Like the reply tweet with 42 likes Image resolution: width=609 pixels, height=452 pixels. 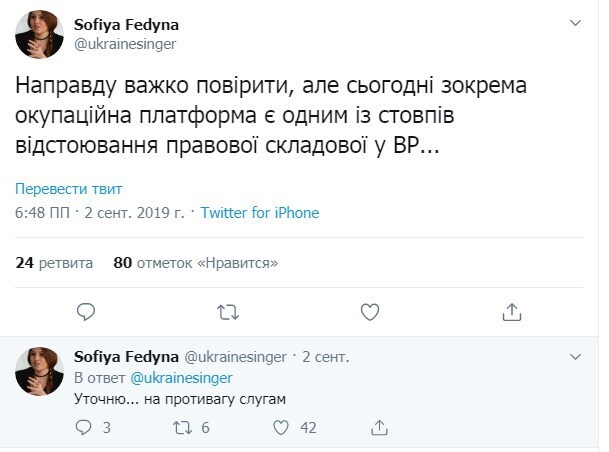[279, 427]
